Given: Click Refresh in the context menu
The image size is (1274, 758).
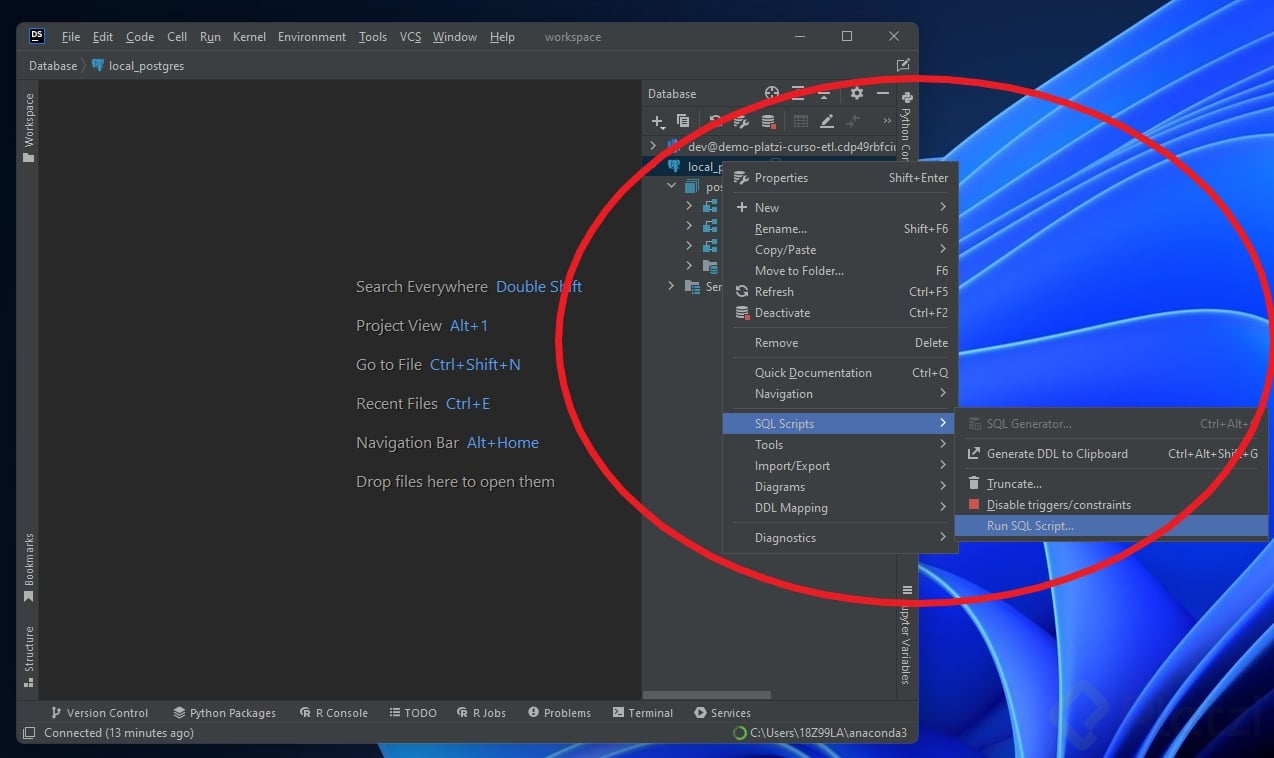Looking at the screenshot, I should (840, 292).
